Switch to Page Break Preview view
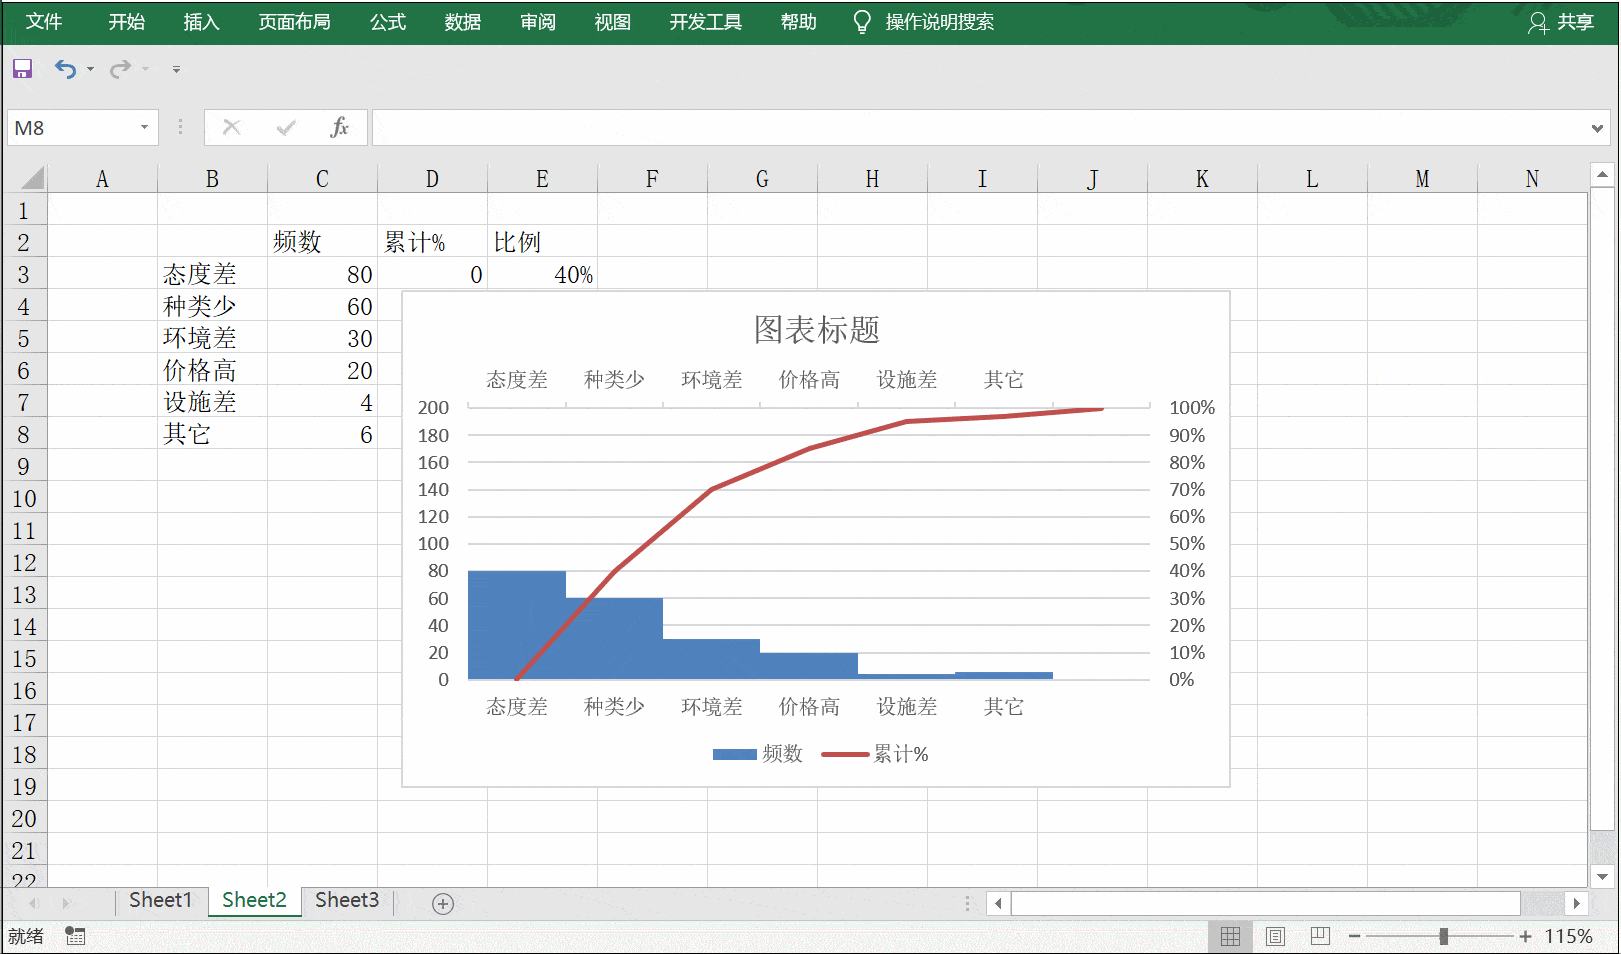This screenshot has height=954, width=1621. pyautogui.click(x=1320, y=936)
